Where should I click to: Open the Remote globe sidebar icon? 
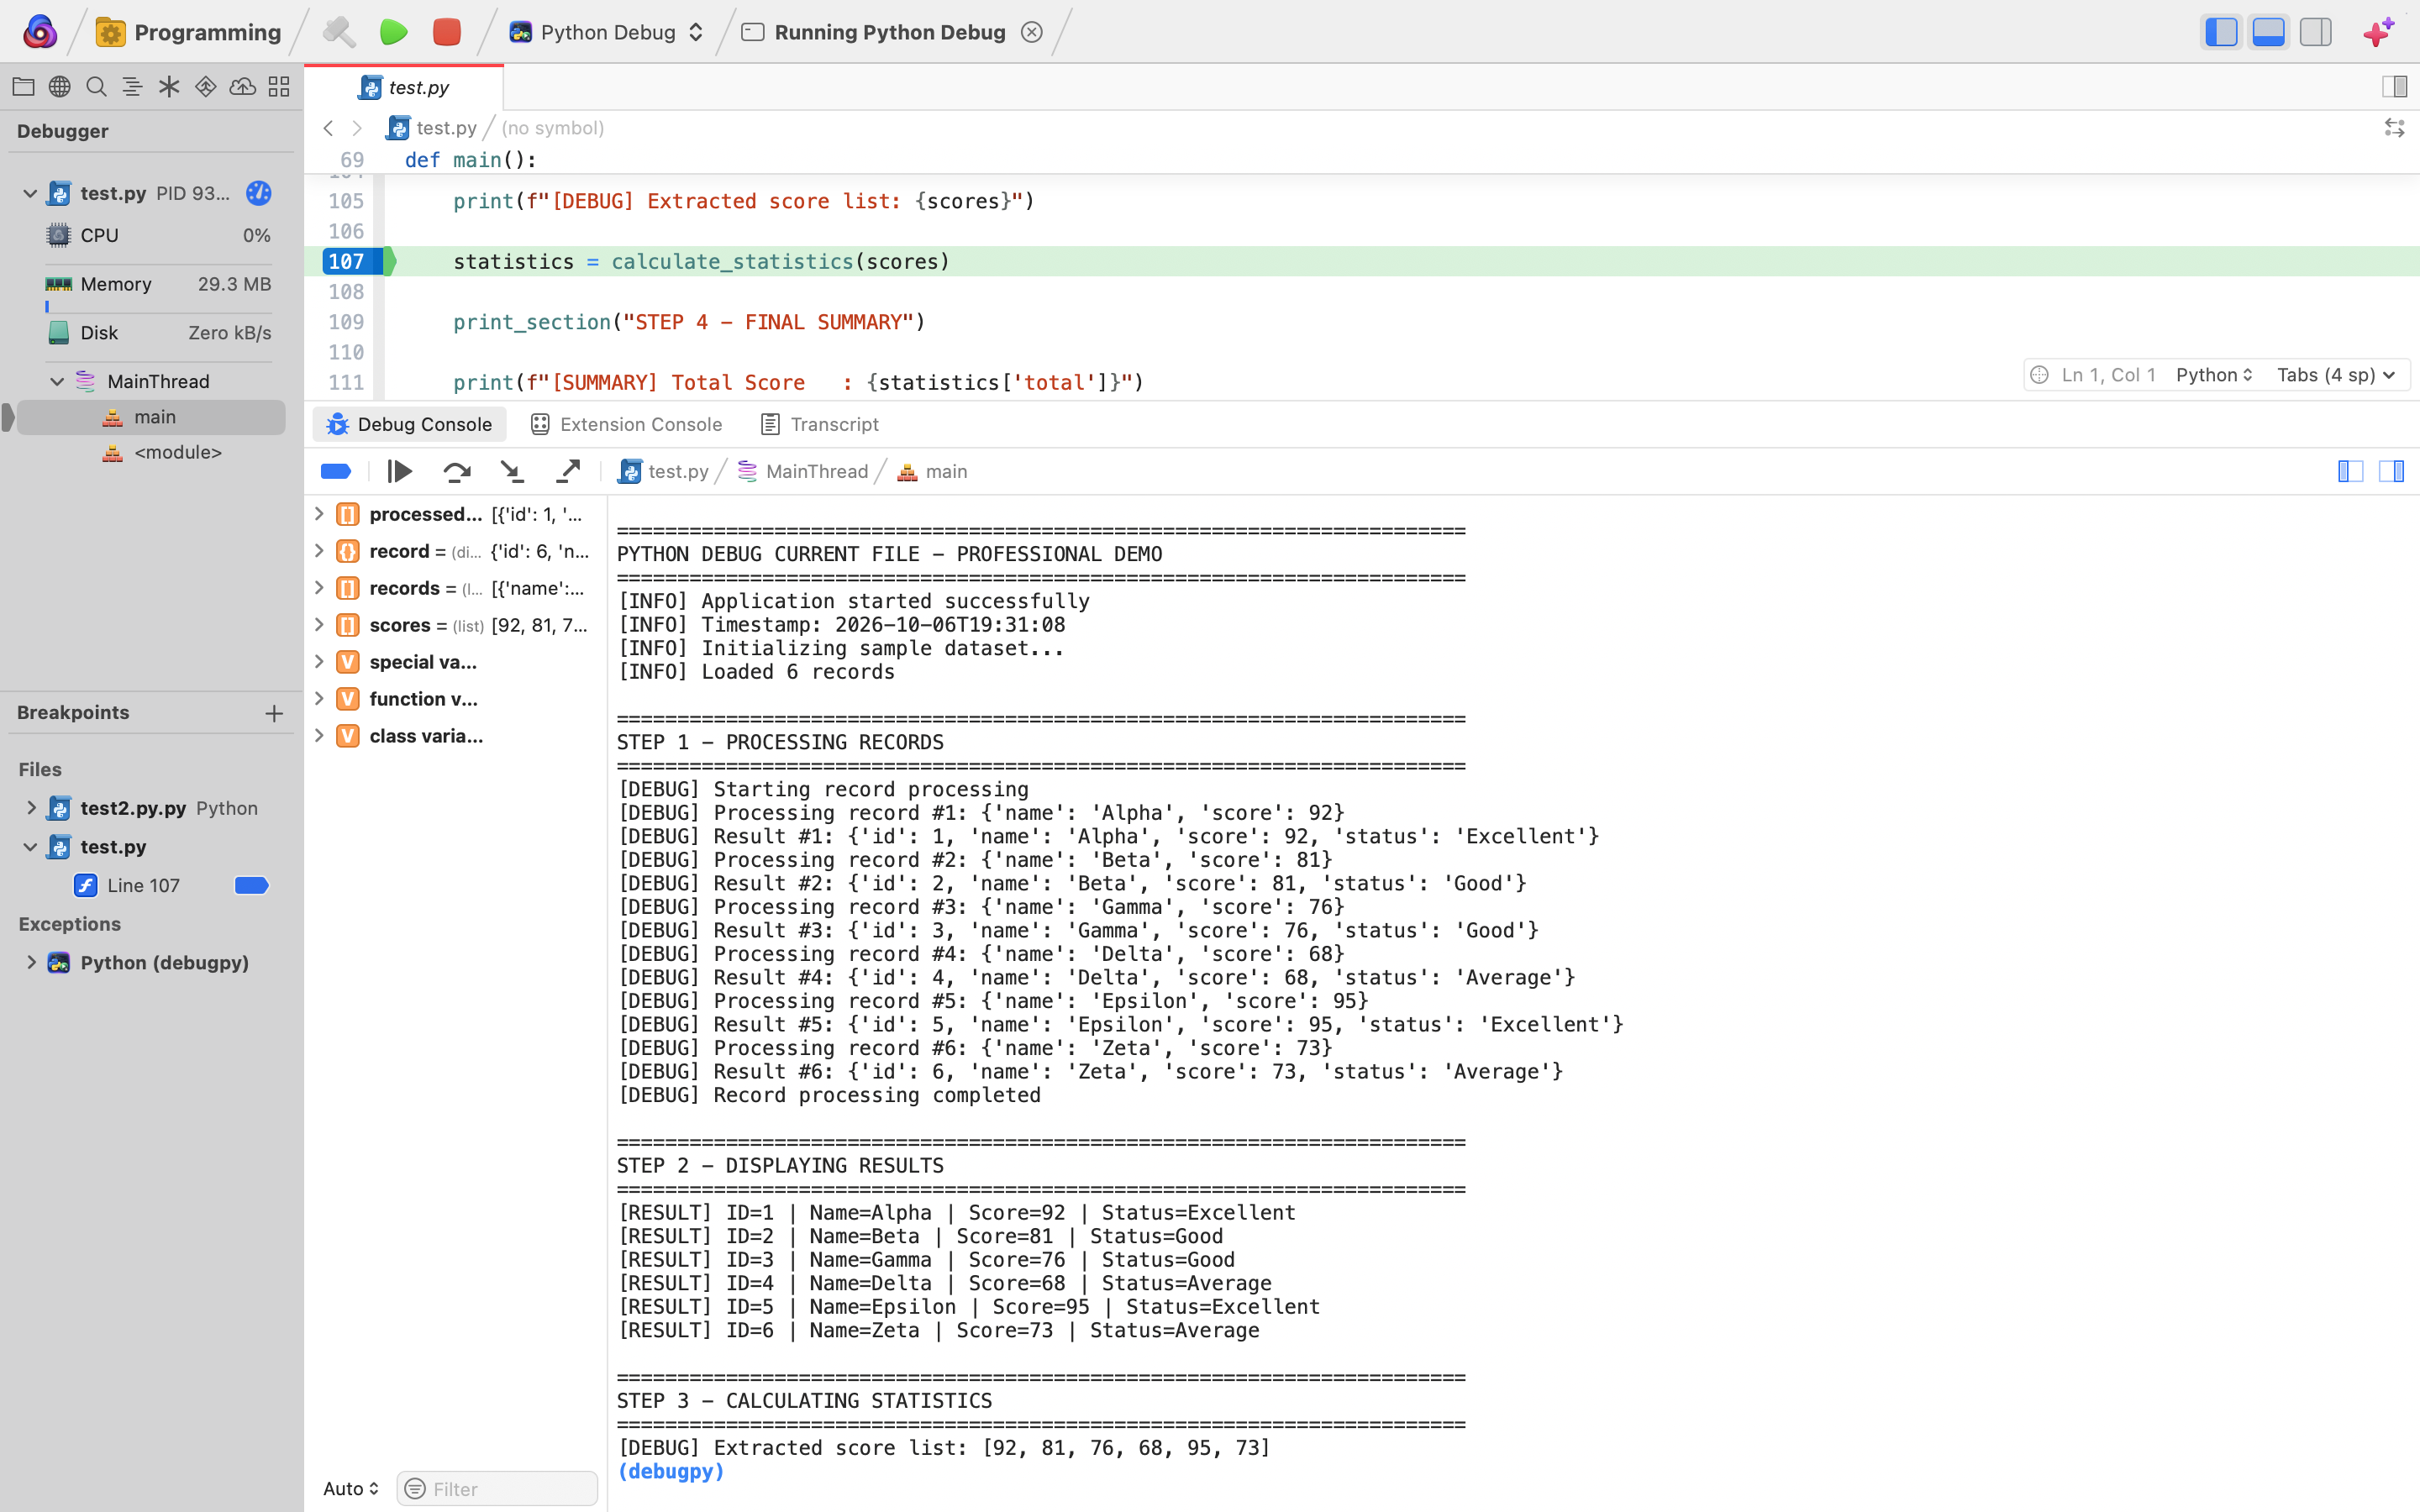coord(60,87)
